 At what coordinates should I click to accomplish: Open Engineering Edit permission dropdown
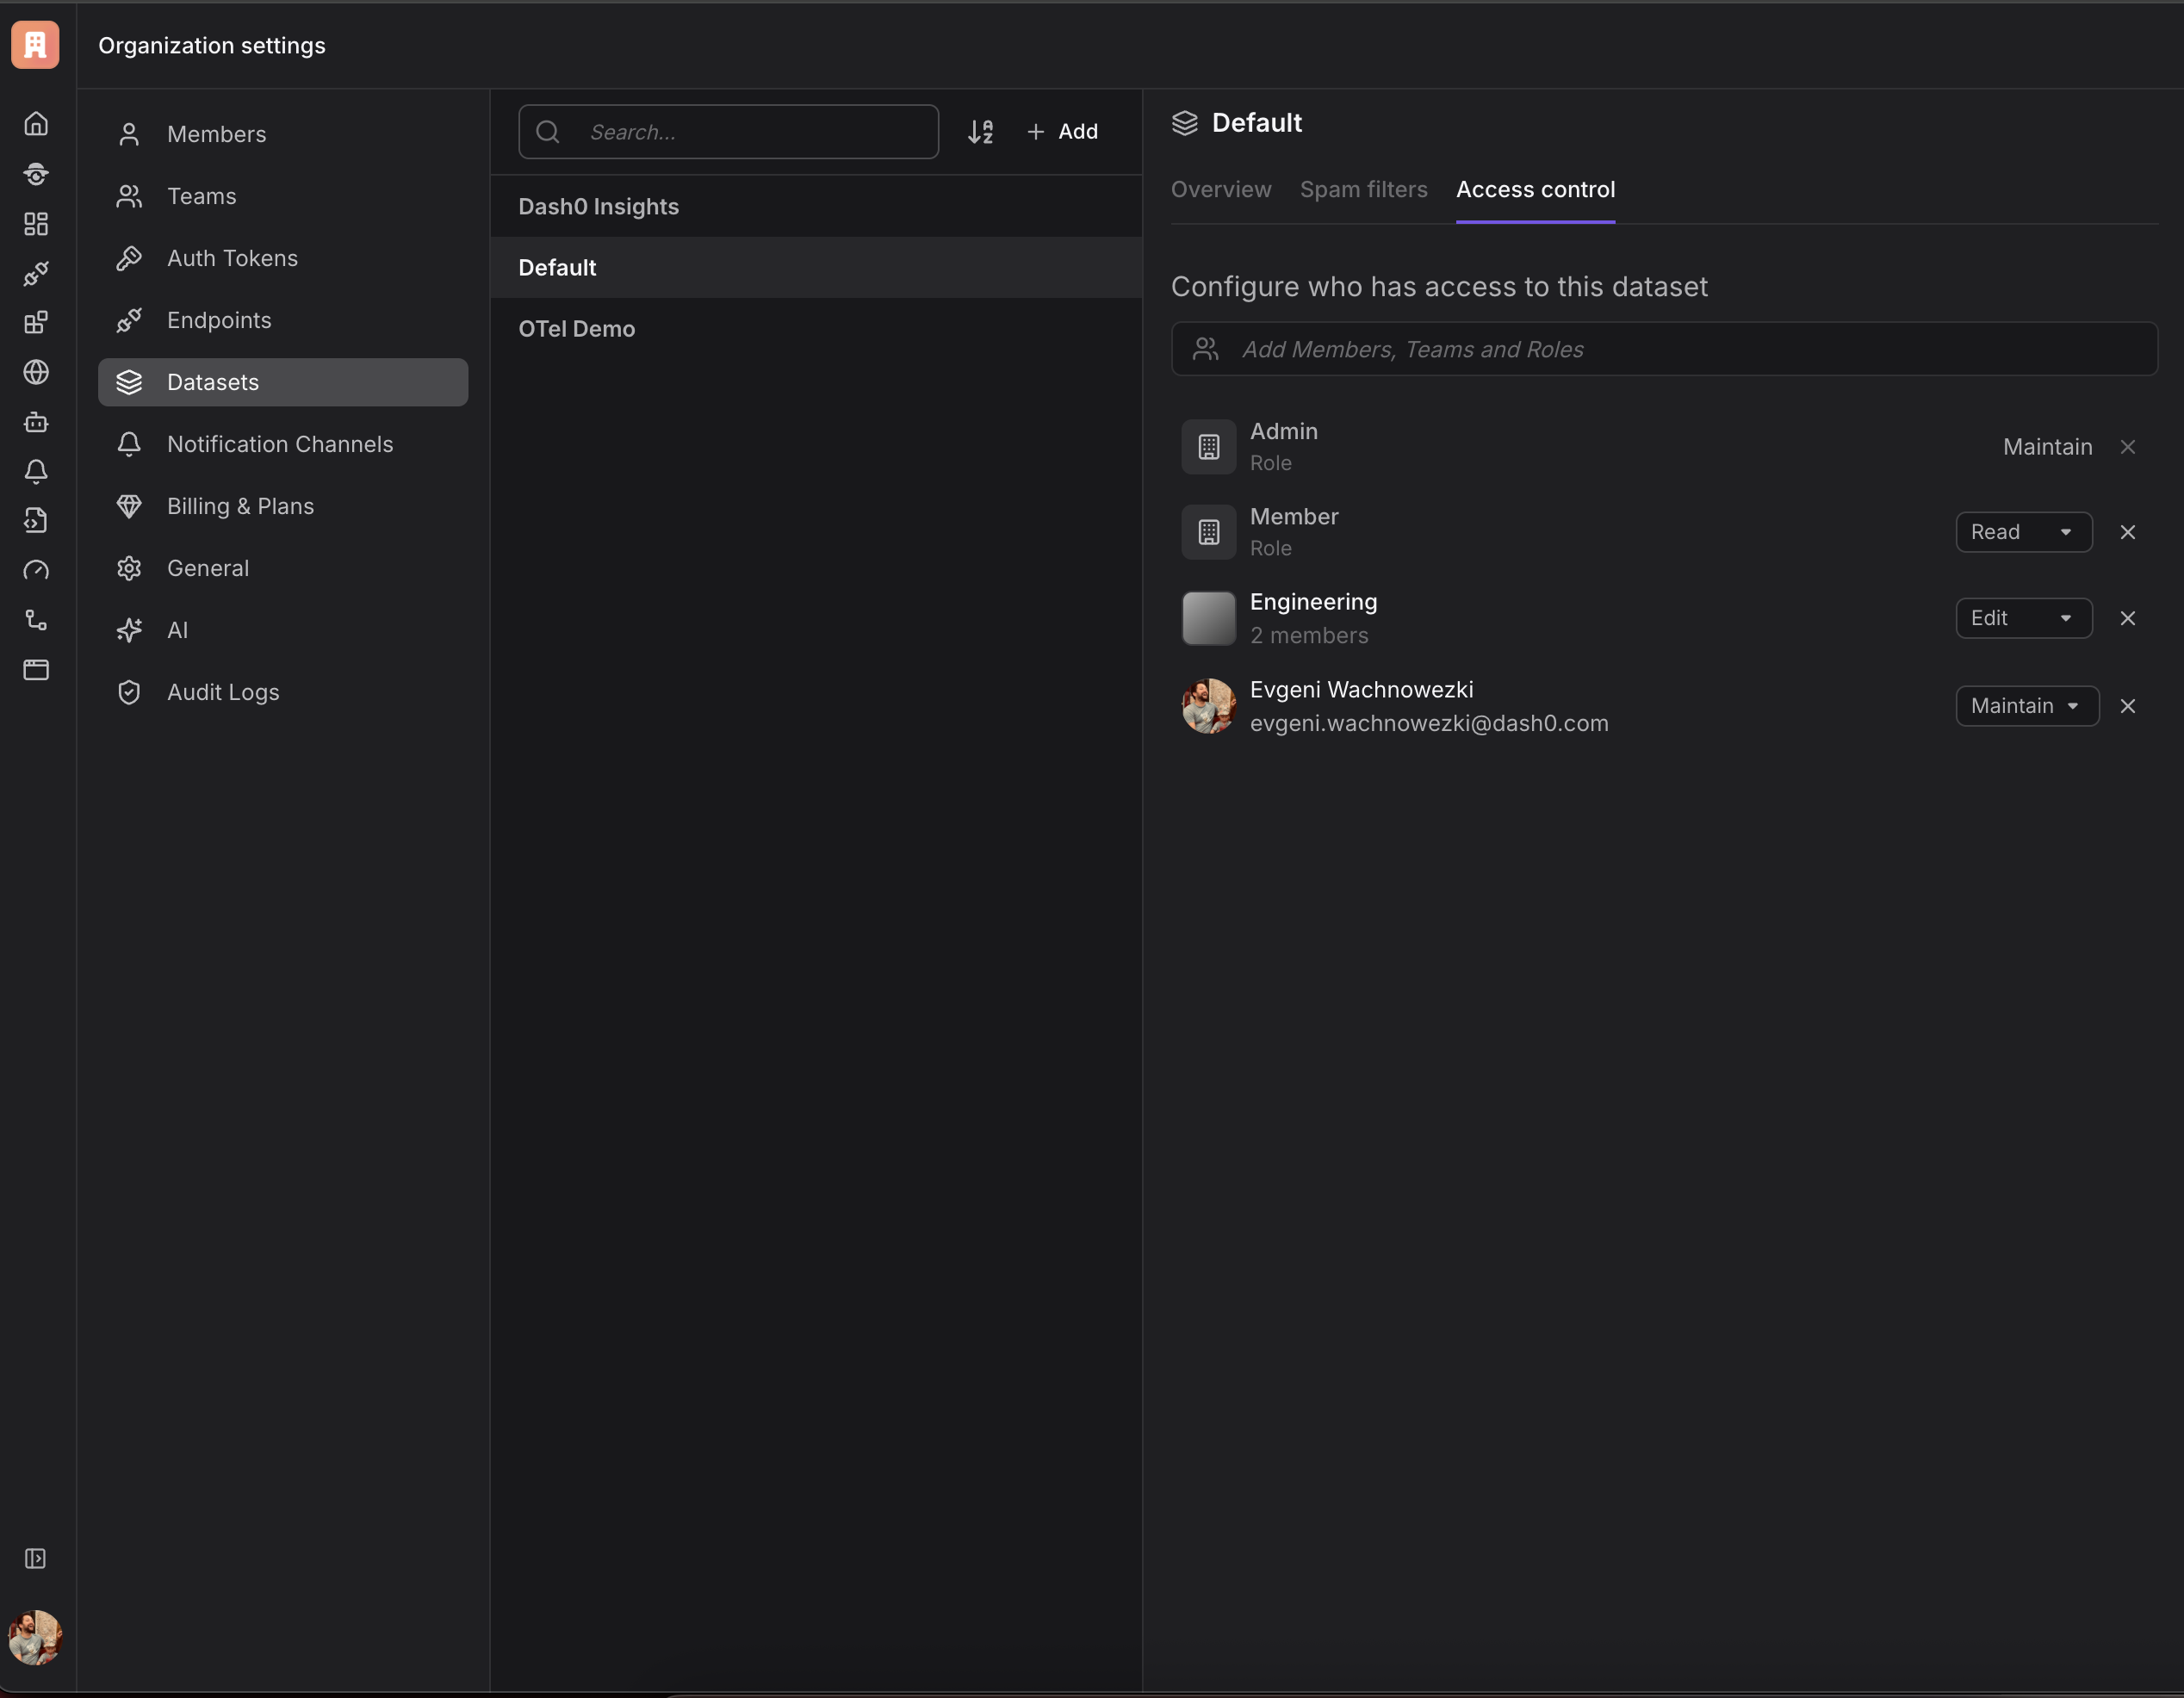(2023, 618)
